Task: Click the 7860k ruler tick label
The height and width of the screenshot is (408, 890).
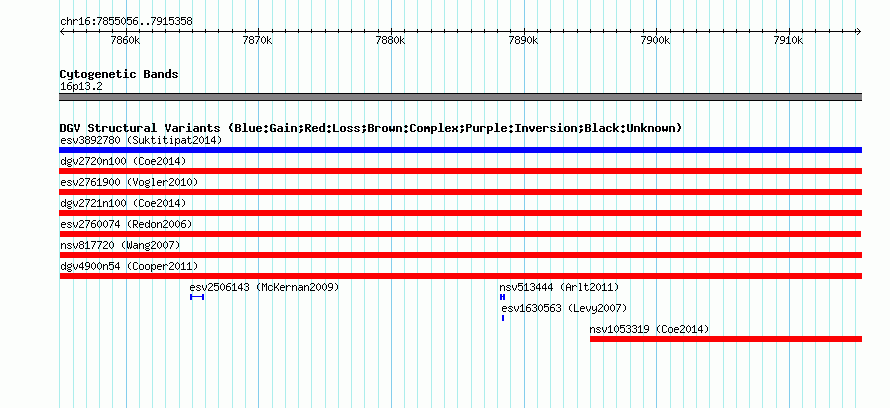Action: pyautogui.click(x=125, y=40)
